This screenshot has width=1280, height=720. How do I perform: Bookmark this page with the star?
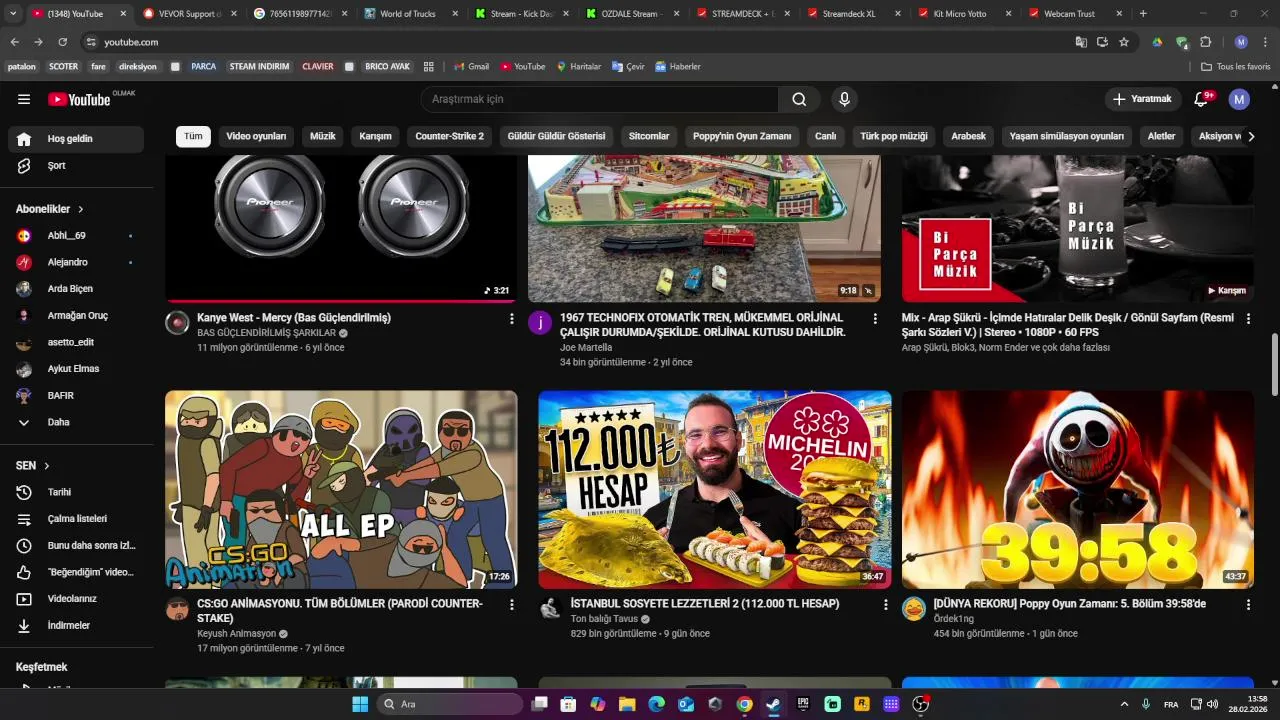(x=1124, y=42)
